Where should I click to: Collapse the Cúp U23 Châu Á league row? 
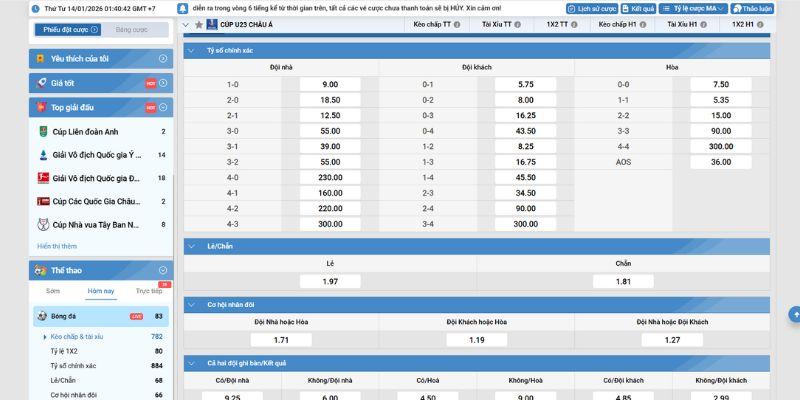[x=186, y=24]
